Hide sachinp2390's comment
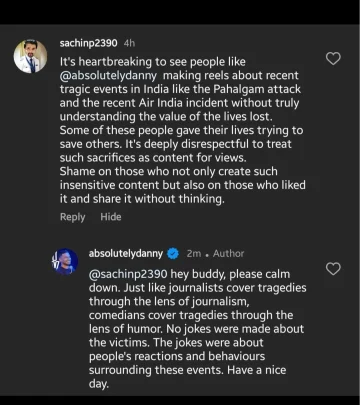The width and height of the screenshot is (360, 405). point(111,217)
